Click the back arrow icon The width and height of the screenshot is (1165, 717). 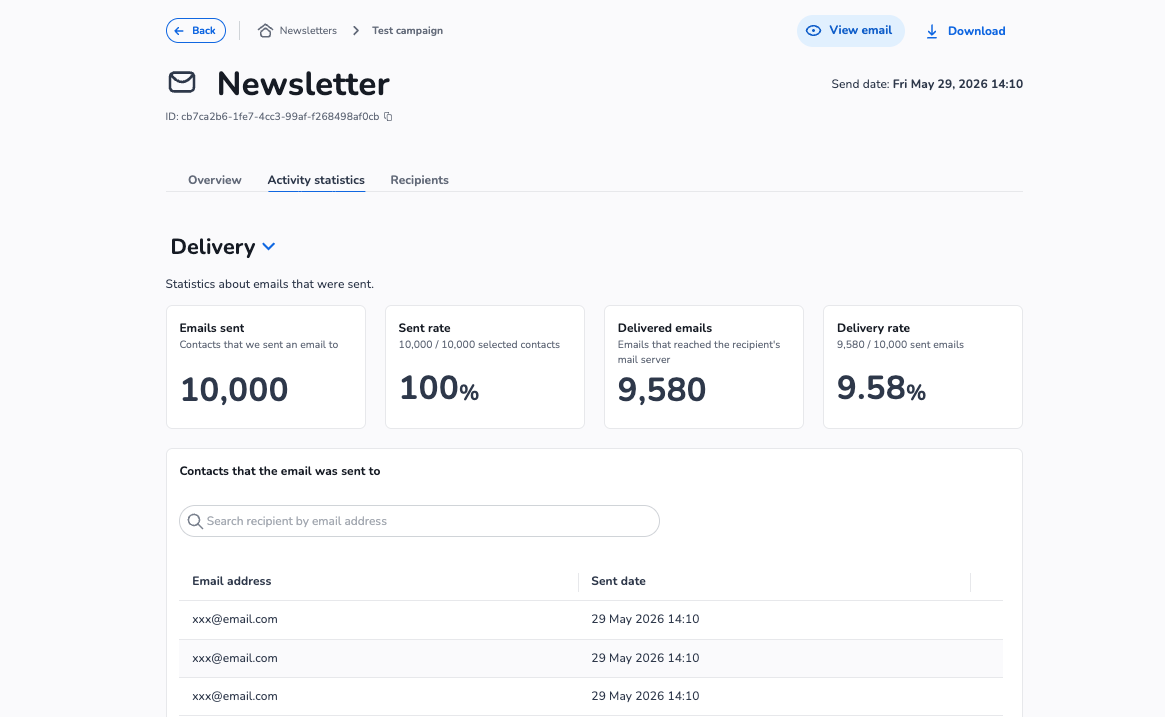(179, 30)
